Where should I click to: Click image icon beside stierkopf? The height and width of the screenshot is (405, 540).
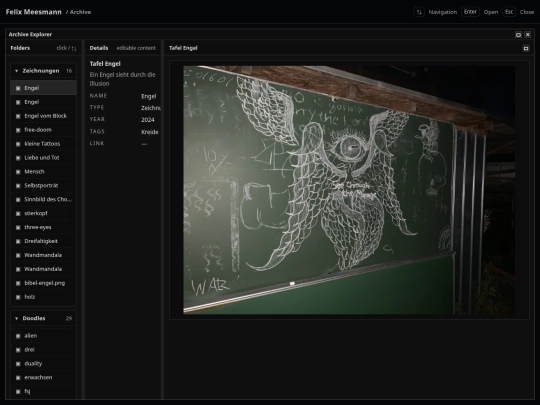click(18, 214)
